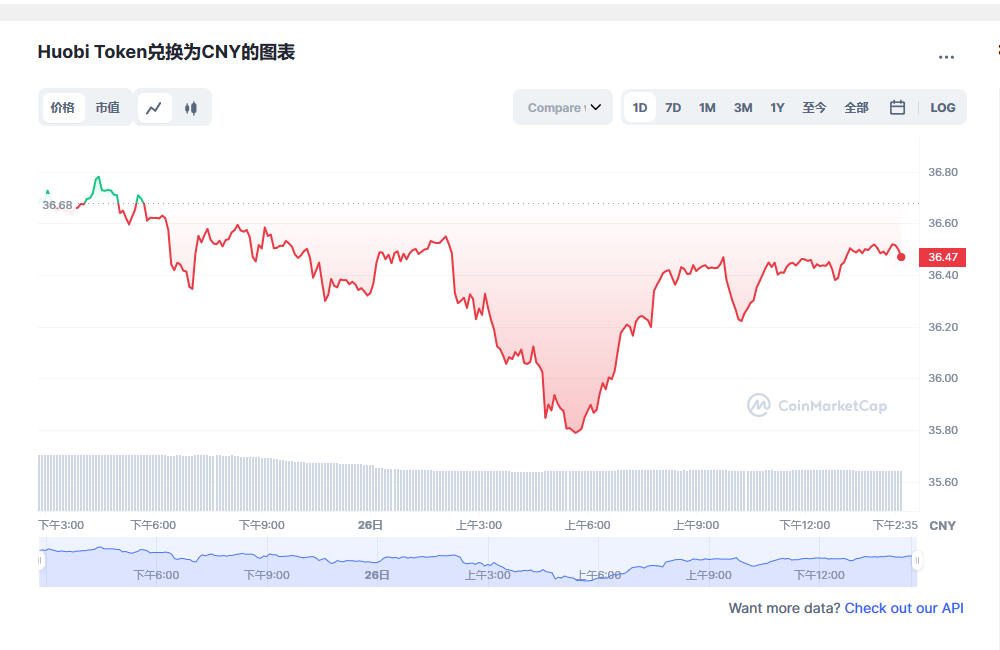Select the 1Y time range
The height and width of the screenshot is (650, 1000).
pos(777,108)
